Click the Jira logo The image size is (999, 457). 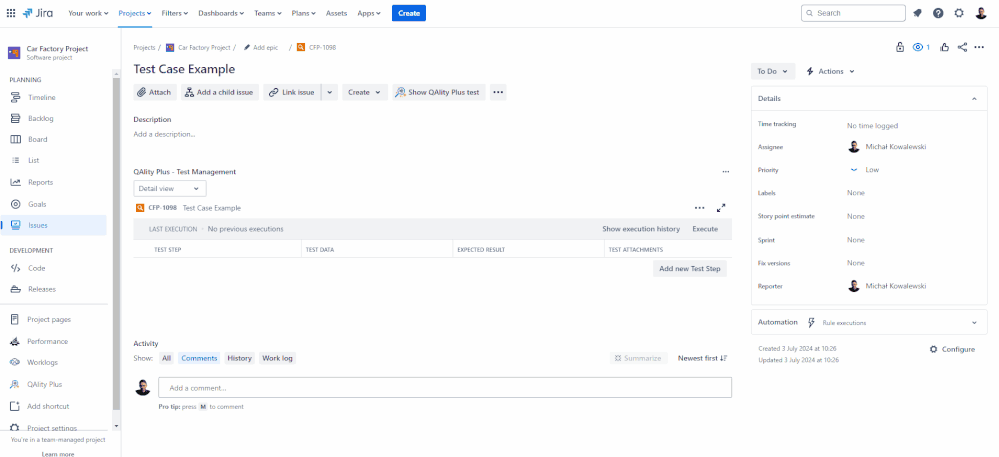click(38, 13)
